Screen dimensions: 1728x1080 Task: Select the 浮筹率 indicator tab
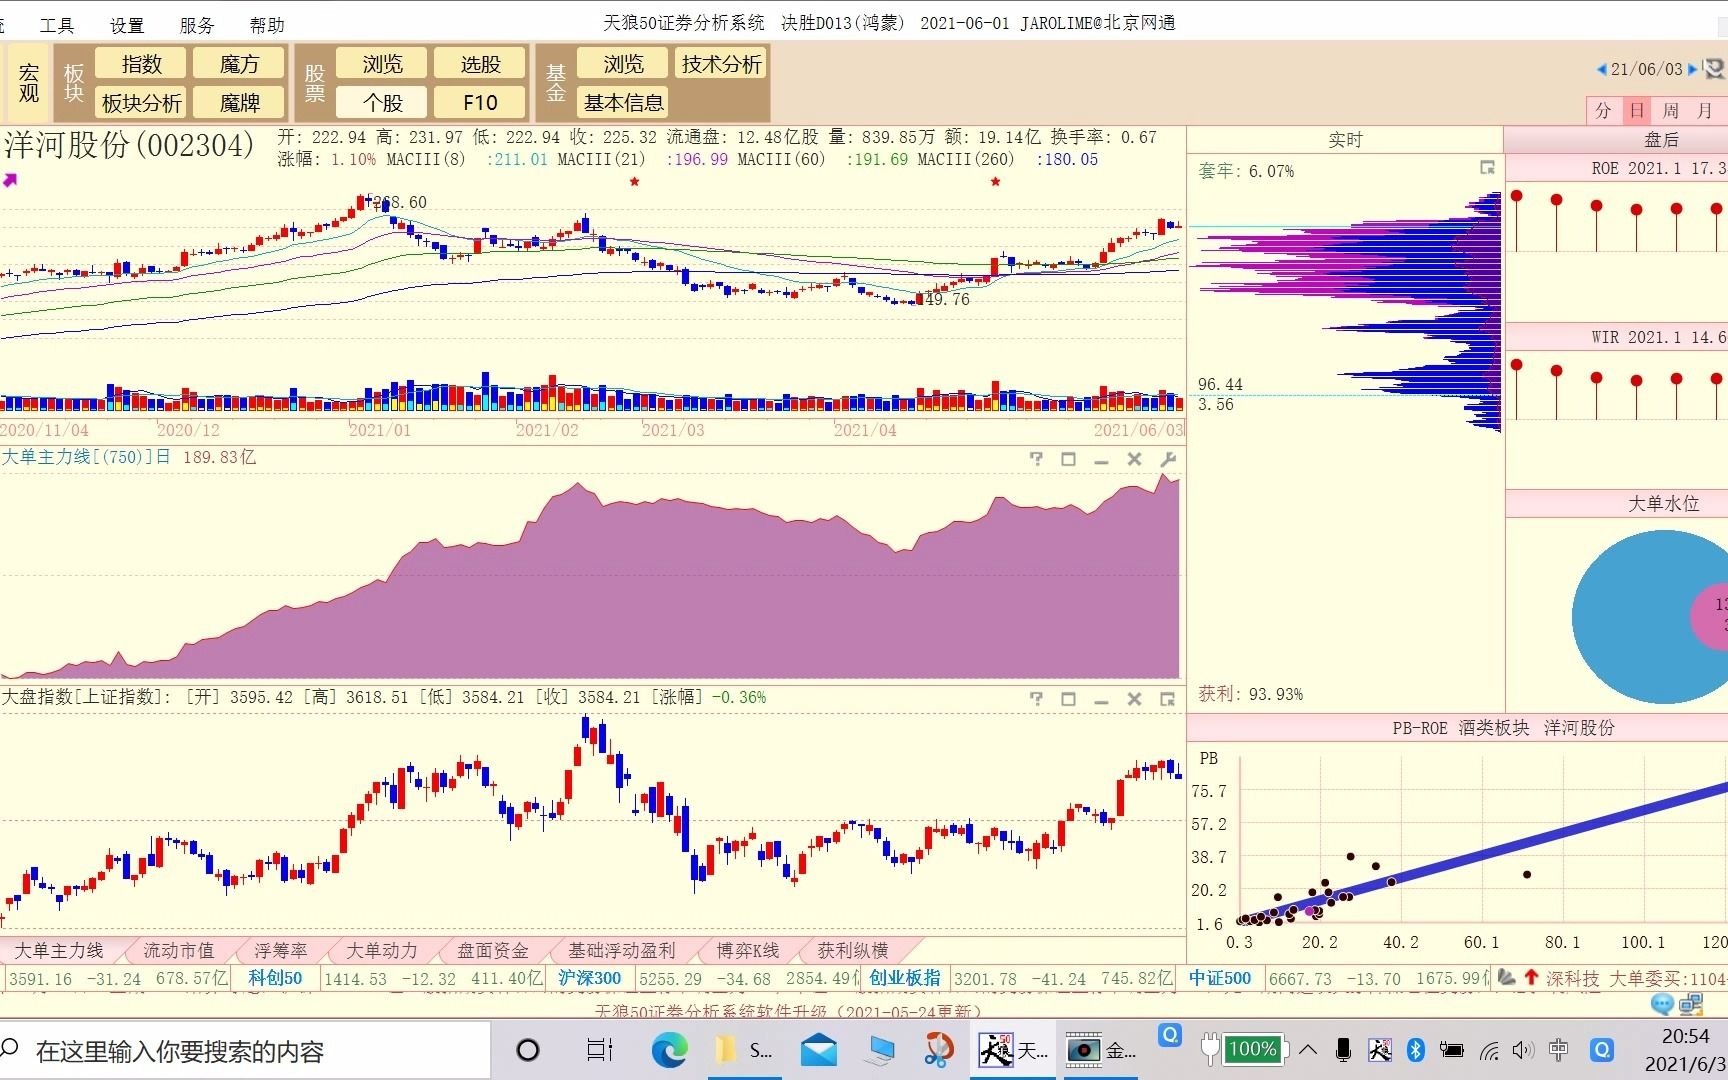281,950
